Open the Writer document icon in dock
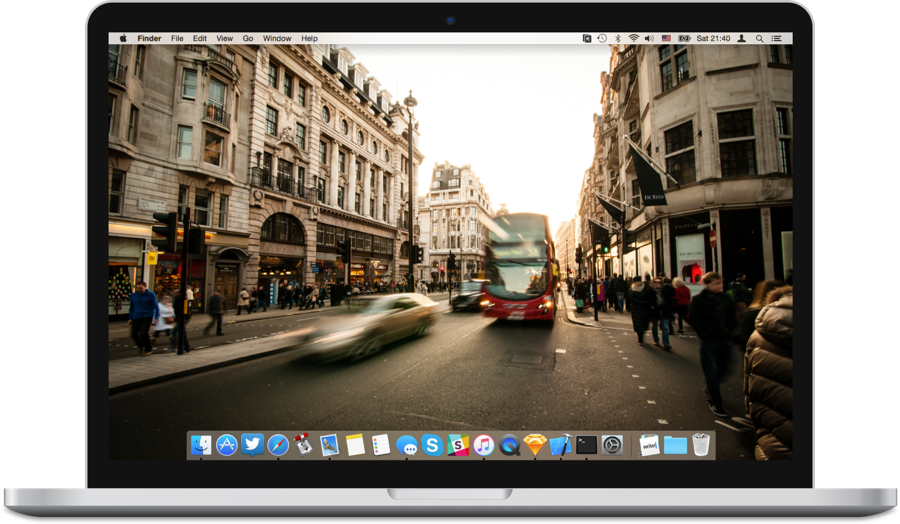This screenshot has height=524, width=900. tap(649, 445)
